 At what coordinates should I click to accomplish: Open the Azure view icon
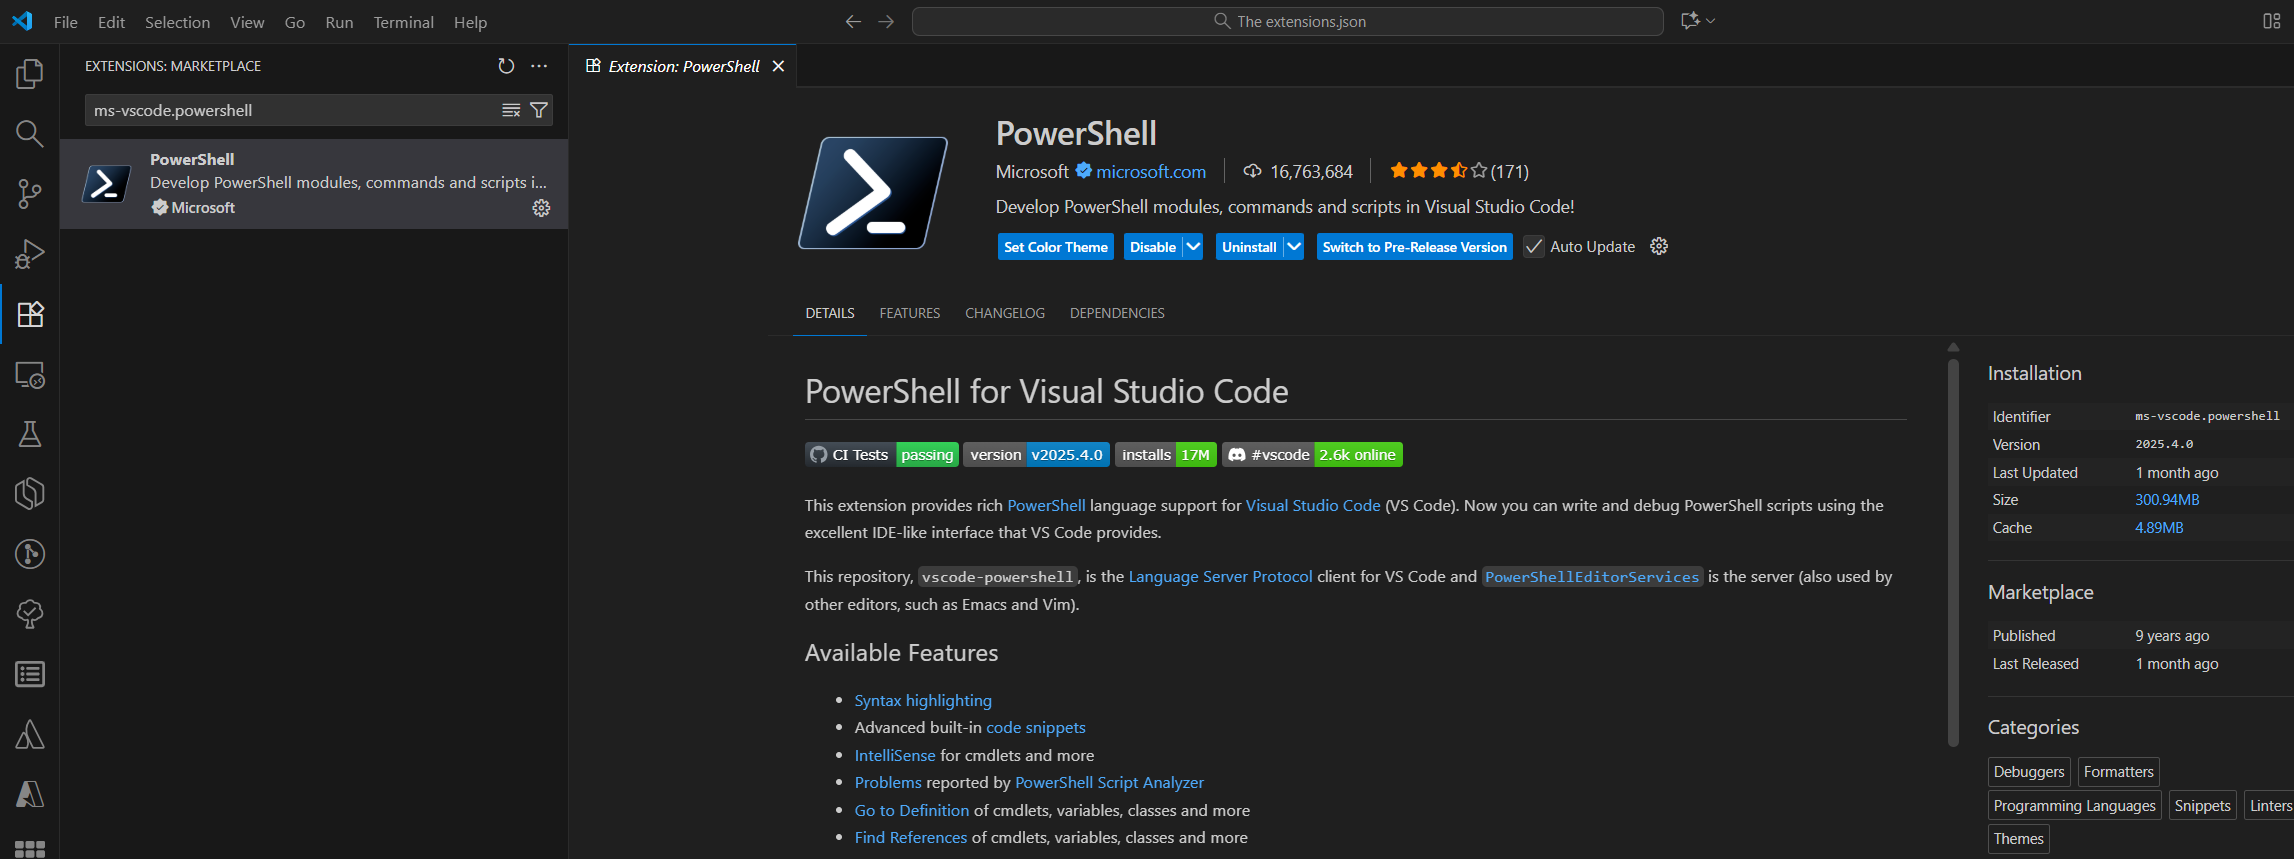pyautogui.click(x=30, y=794)
